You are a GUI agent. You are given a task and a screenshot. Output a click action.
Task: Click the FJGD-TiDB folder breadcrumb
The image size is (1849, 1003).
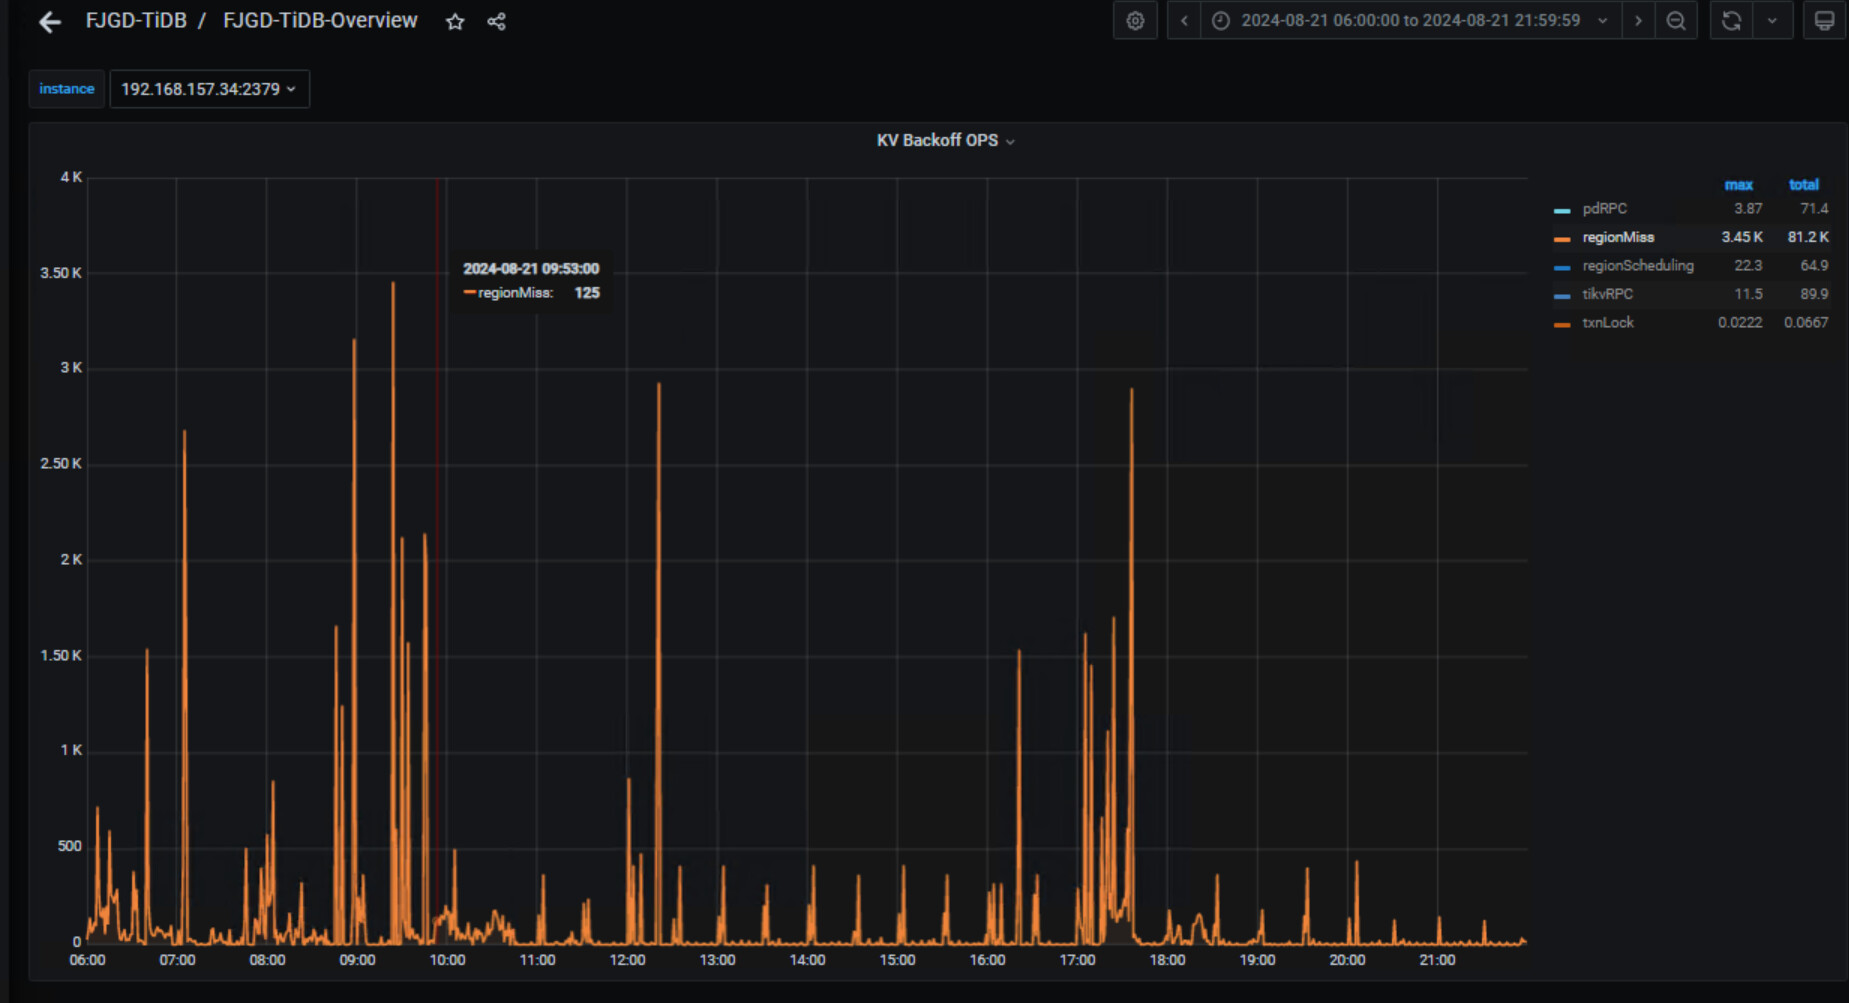(136, 21)
